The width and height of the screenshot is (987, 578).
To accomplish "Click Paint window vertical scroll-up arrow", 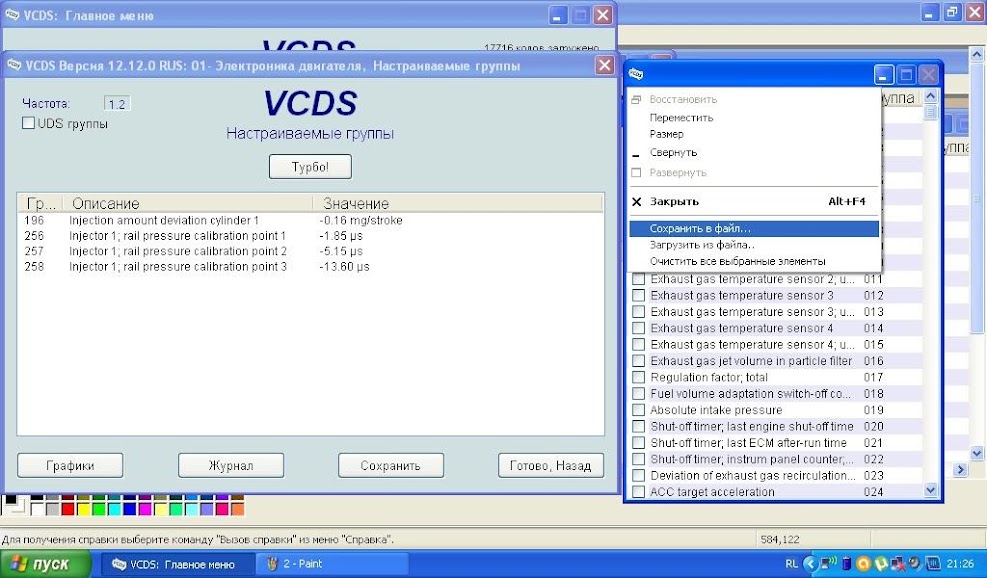I will pyautogui.click(x=977, y=55).
